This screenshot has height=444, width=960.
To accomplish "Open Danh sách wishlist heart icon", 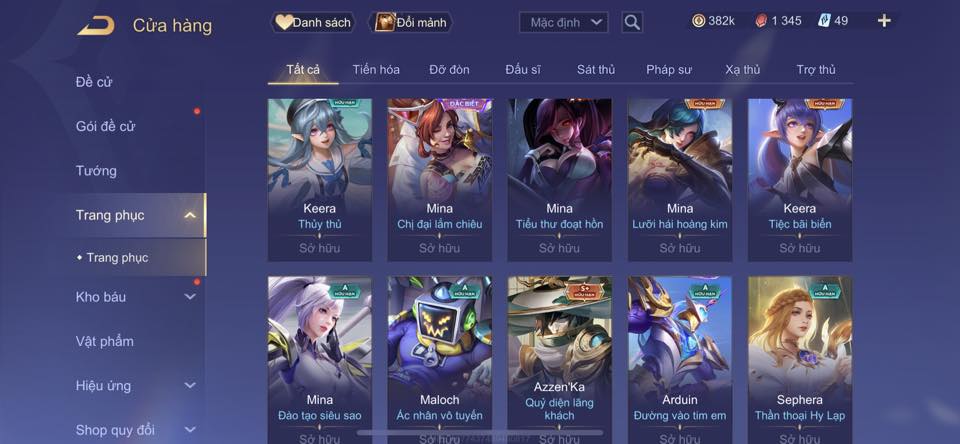I will [x=283, y=23].
